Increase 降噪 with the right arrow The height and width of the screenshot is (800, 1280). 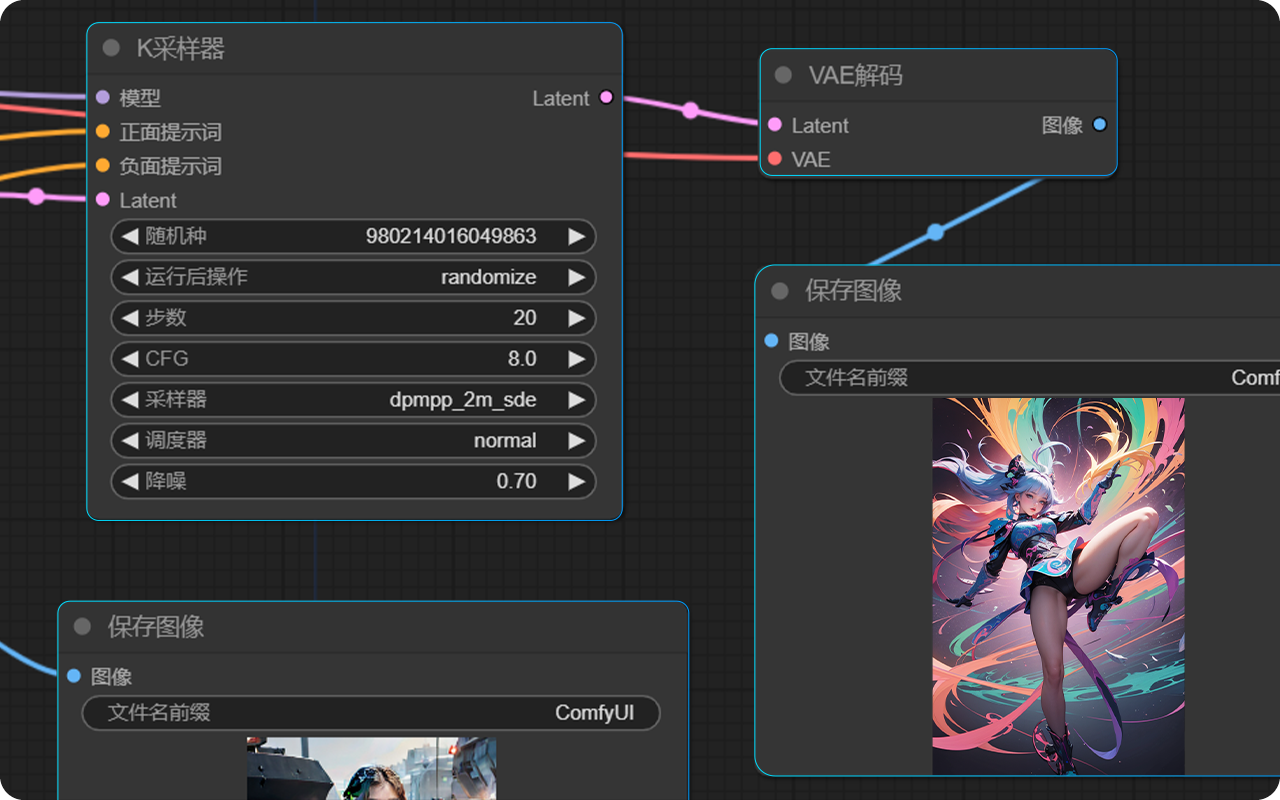point(577,481)
